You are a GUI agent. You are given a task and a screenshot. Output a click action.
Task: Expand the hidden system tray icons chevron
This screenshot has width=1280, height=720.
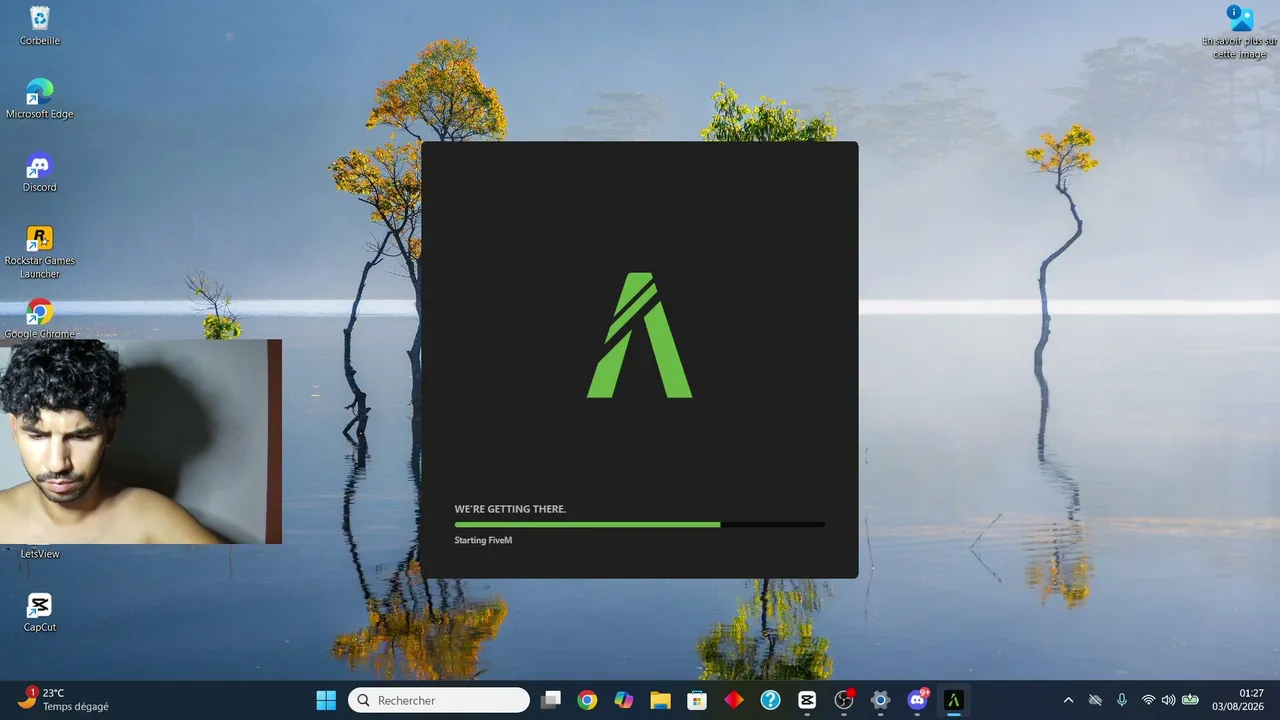point(1068,700)
